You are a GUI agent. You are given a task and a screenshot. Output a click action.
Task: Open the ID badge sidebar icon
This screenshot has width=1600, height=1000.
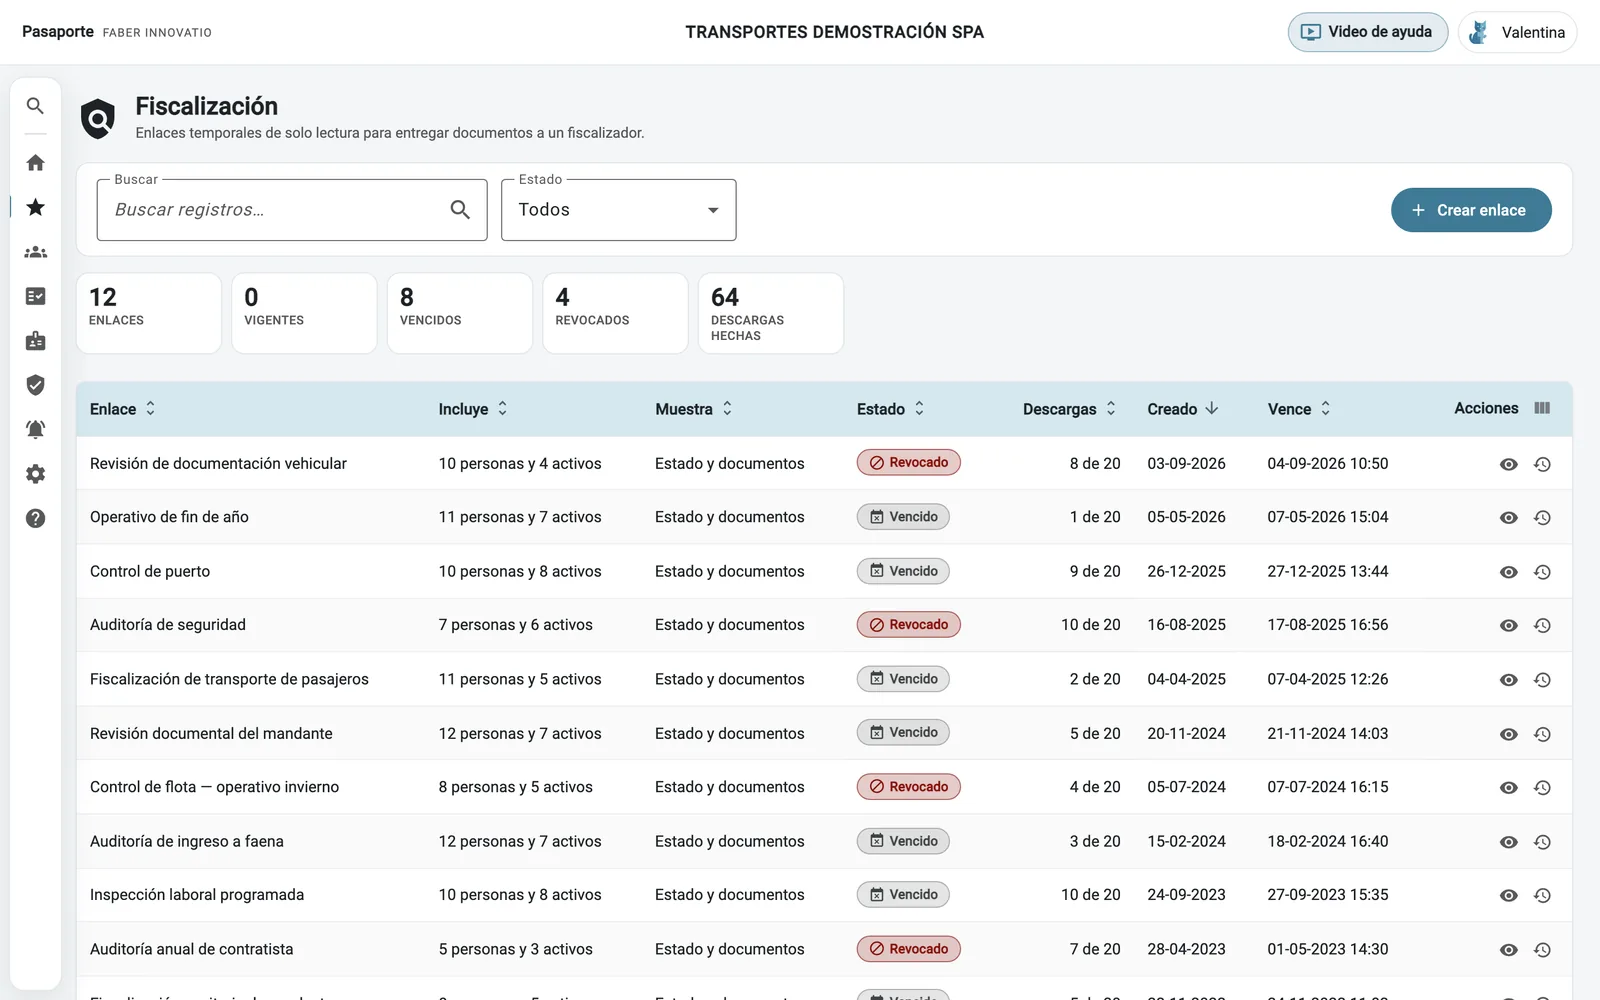(35, 341)
